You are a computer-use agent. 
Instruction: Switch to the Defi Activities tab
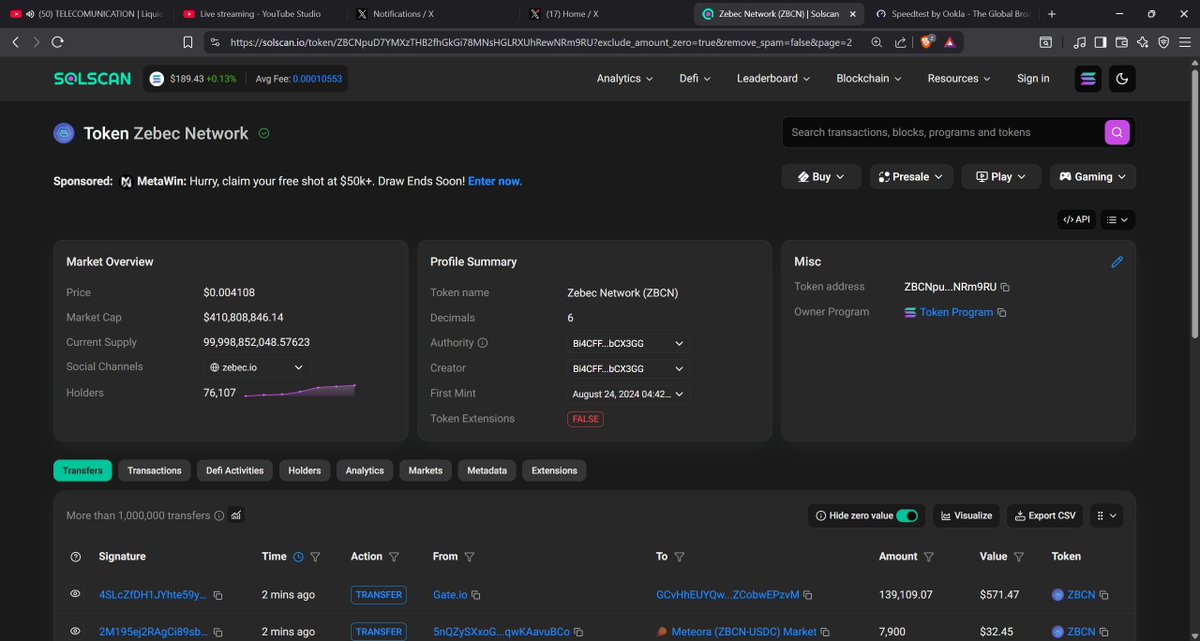click(235, 471)
